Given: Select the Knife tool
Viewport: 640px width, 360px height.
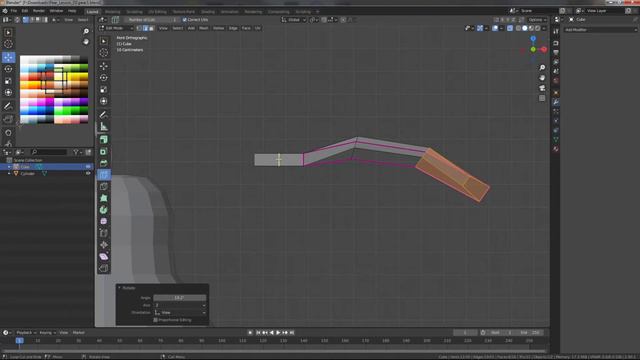Looking at the screenshot, I should click(x=104, y=187).
